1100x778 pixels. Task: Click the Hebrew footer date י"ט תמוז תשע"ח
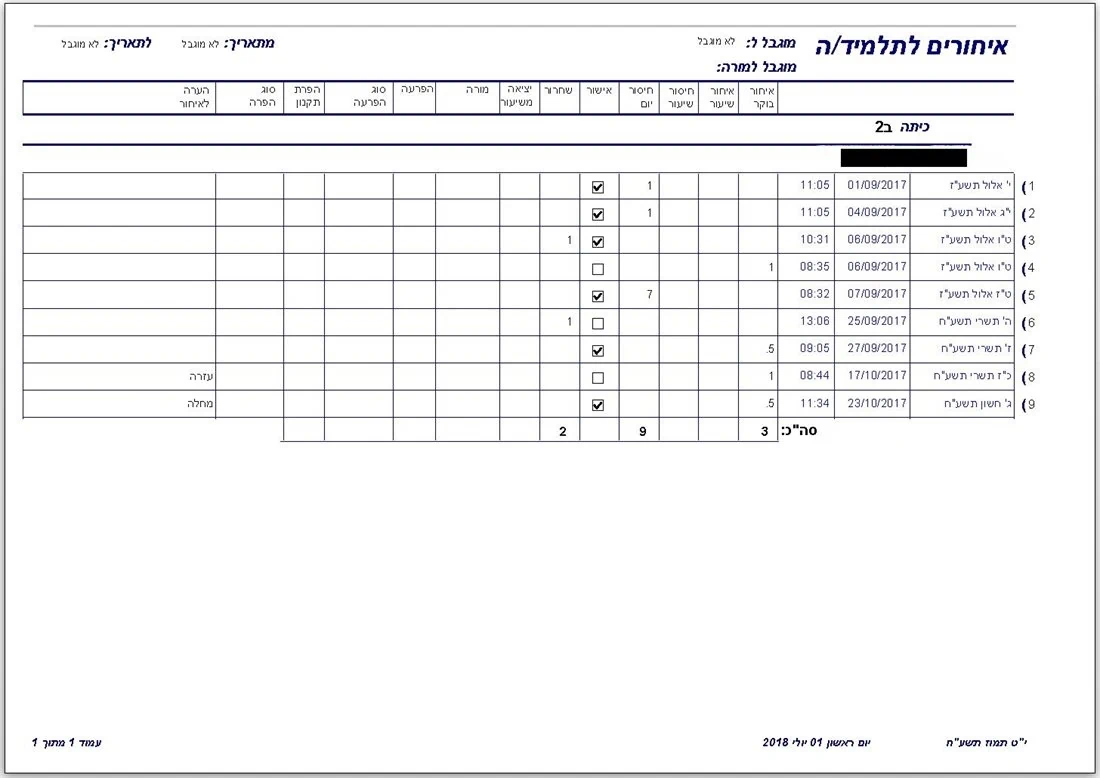point(986,742)
